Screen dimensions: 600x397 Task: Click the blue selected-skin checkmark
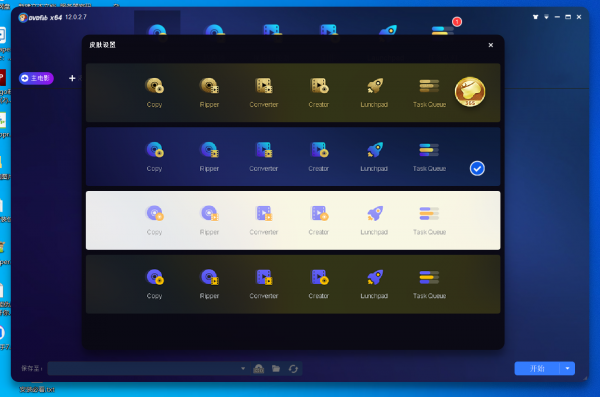click(x=477, y=168)
